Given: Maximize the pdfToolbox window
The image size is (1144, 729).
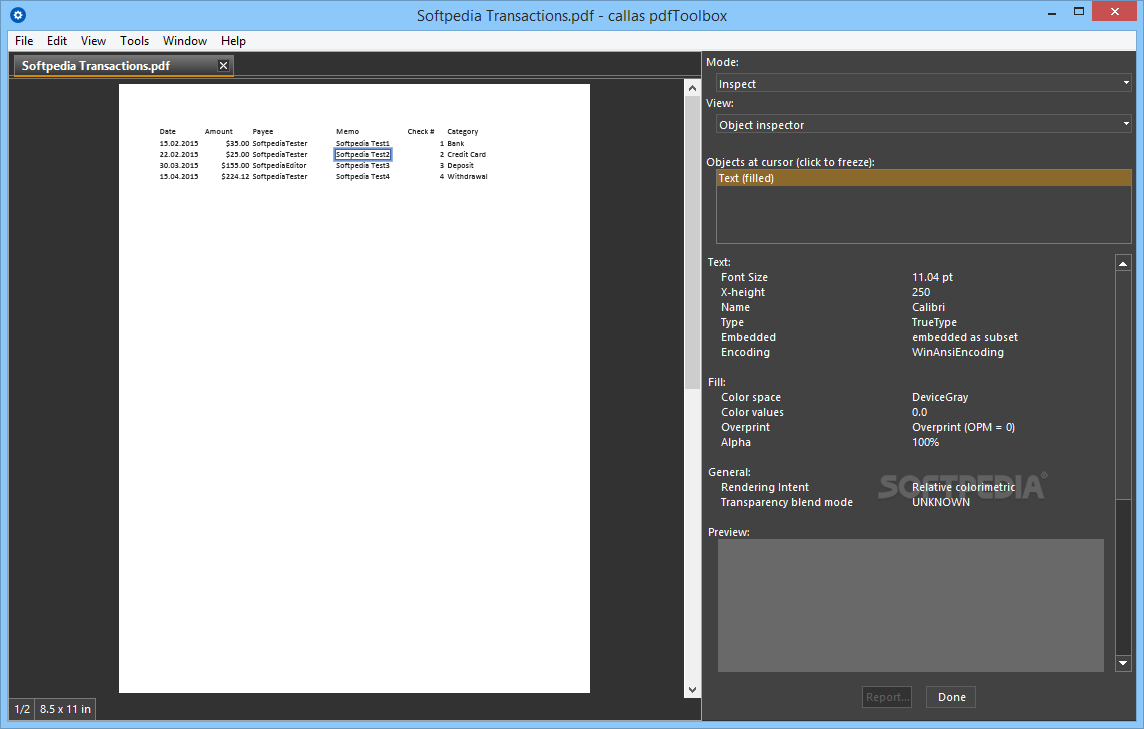Looking at the screenshot, I should [1079, 12].
